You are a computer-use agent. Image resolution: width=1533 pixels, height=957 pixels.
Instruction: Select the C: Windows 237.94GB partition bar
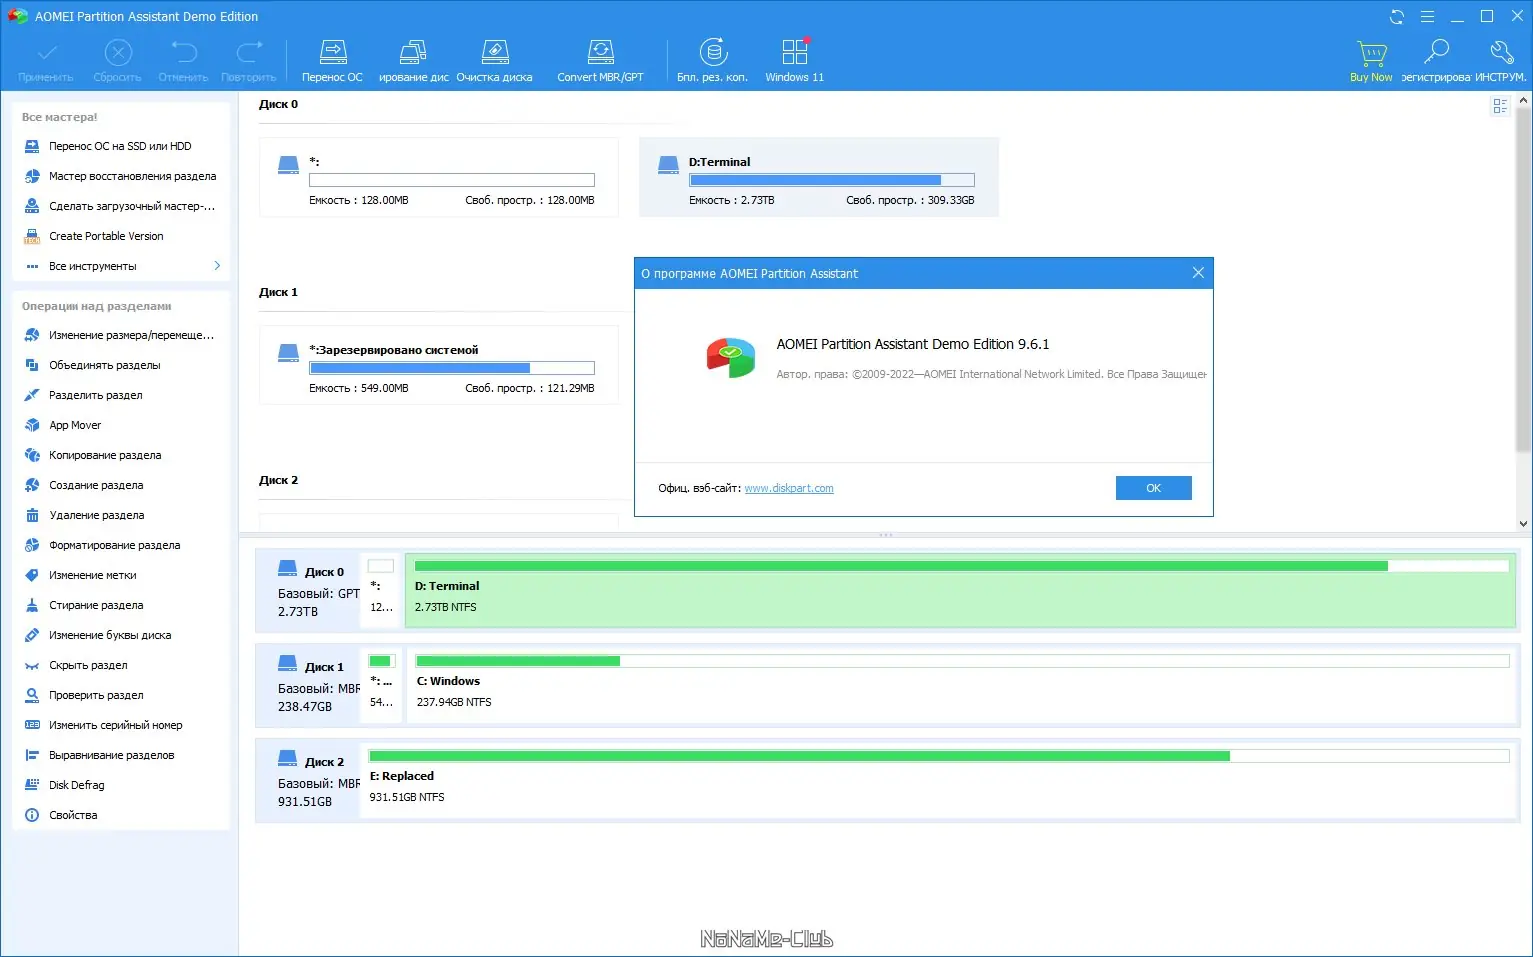click(x=962, y=686)
